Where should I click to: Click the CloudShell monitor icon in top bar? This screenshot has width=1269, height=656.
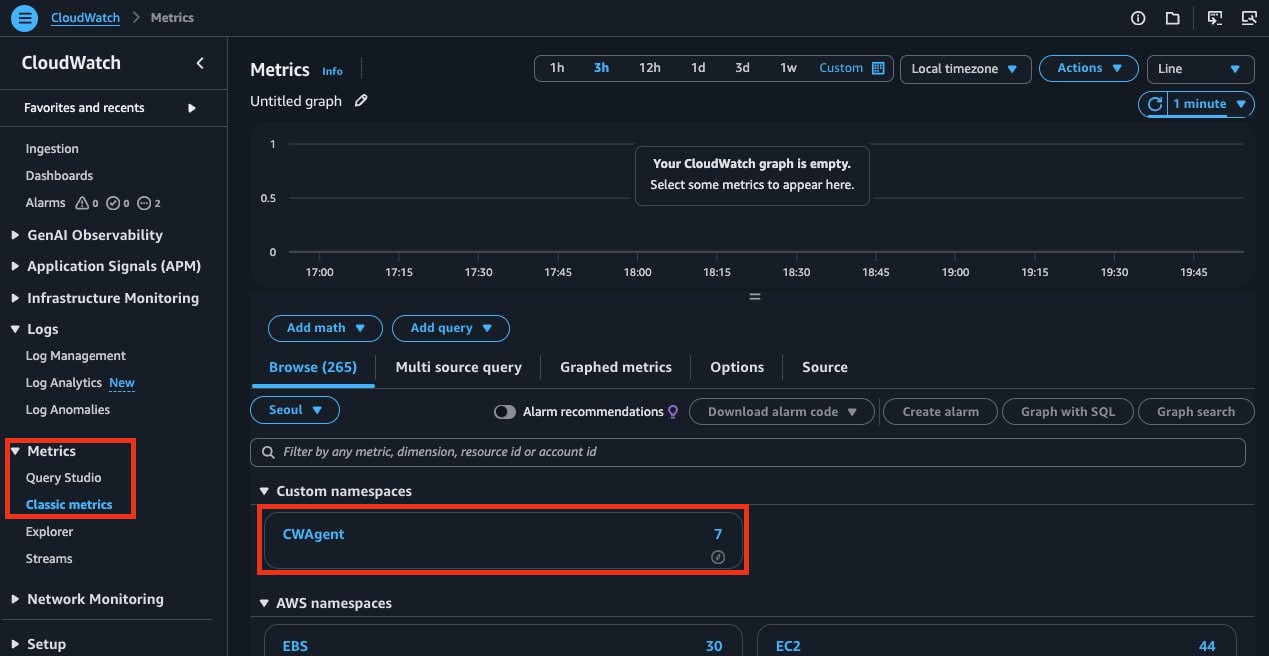click(1215, 18)
